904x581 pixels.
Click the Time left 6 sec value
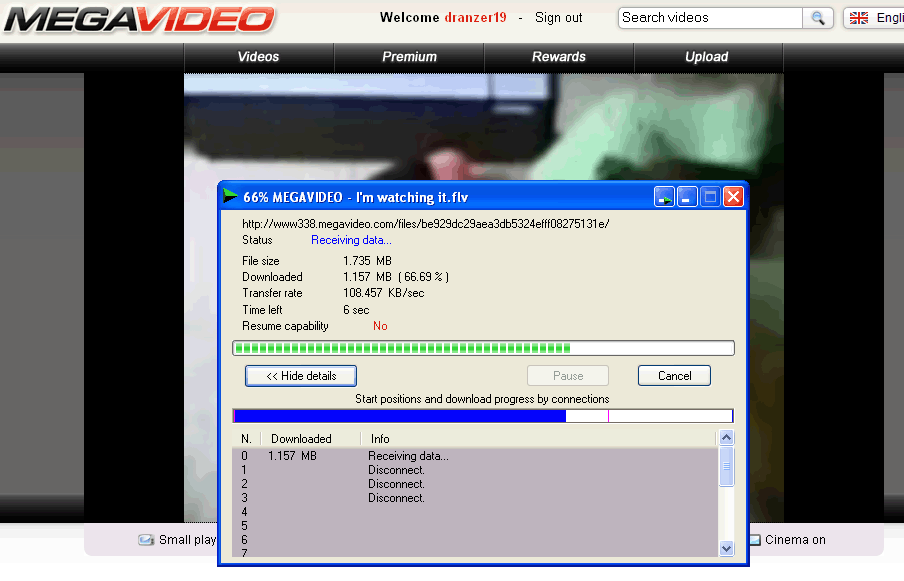coord(356,310)
